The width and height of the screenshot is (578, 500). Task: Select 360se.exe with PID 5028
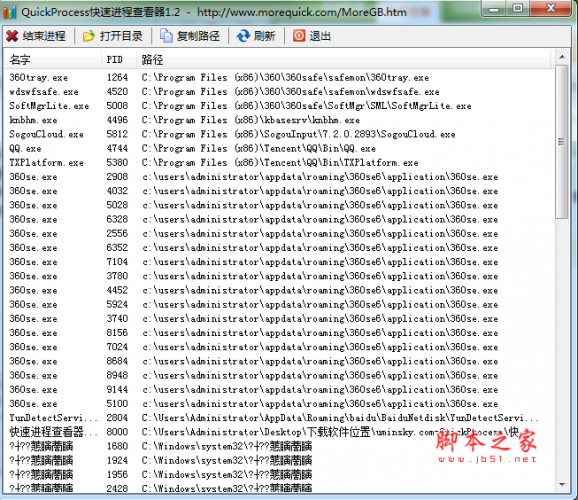coord(279,205)
